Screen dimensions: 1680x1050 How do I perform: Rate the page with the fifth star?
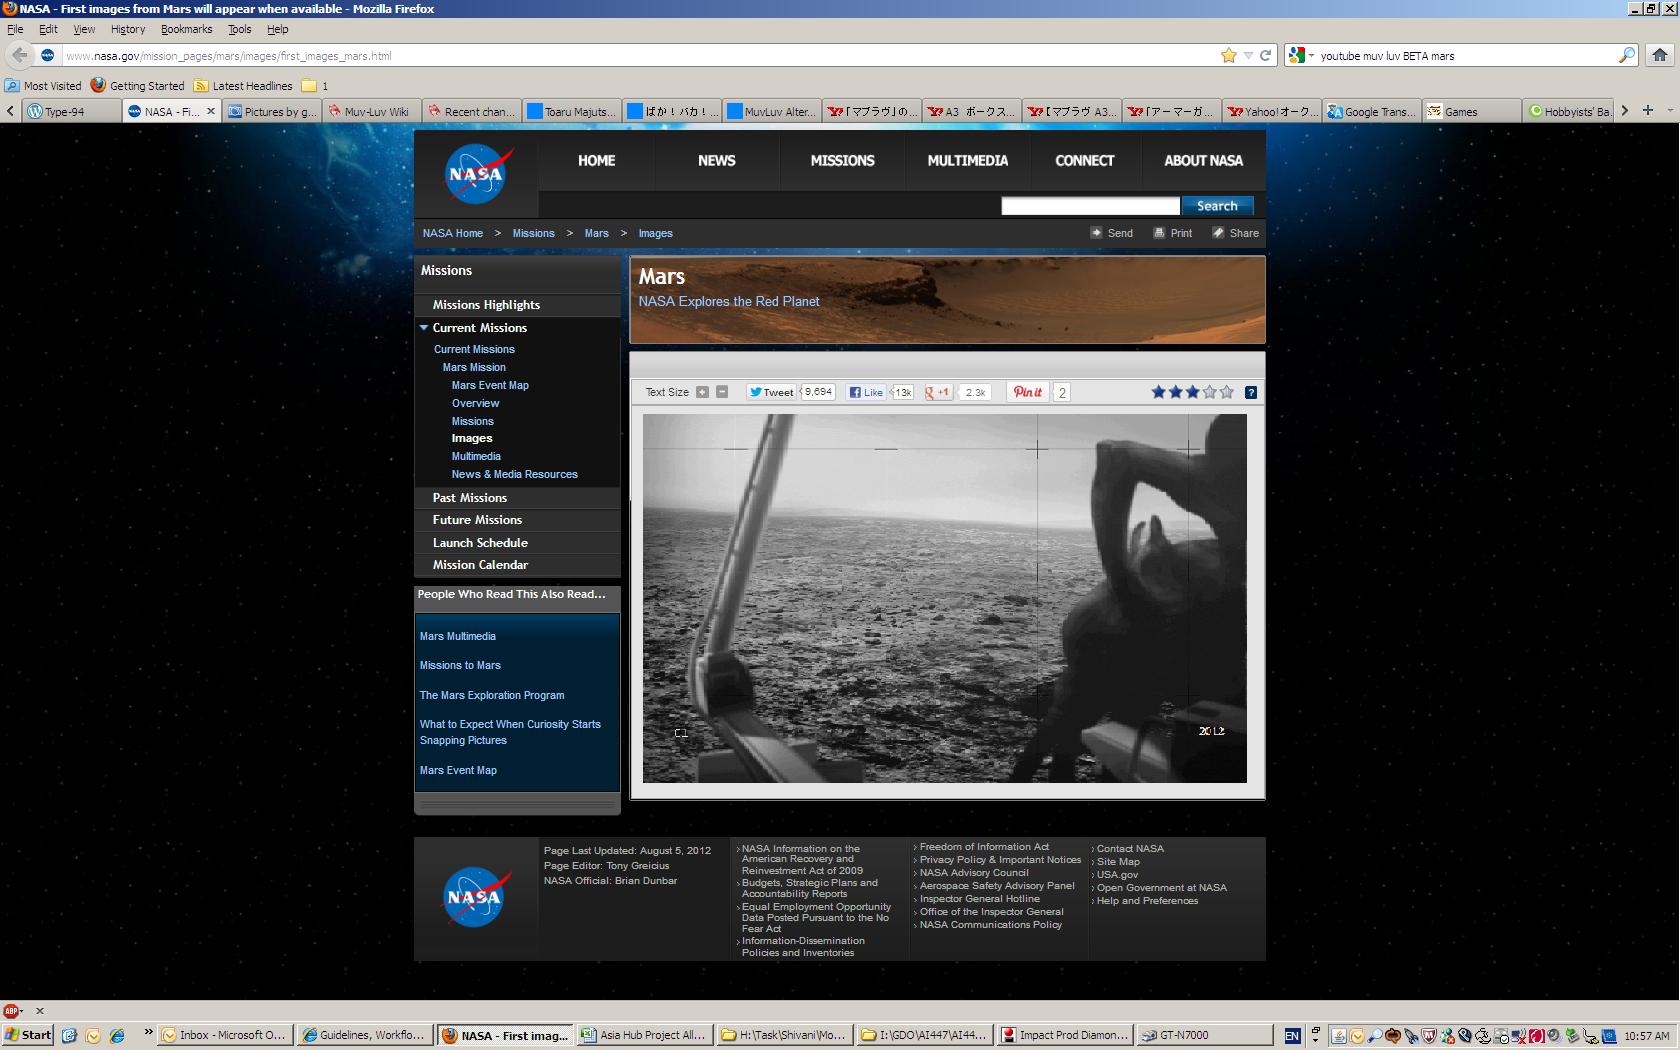(1227, 392)
